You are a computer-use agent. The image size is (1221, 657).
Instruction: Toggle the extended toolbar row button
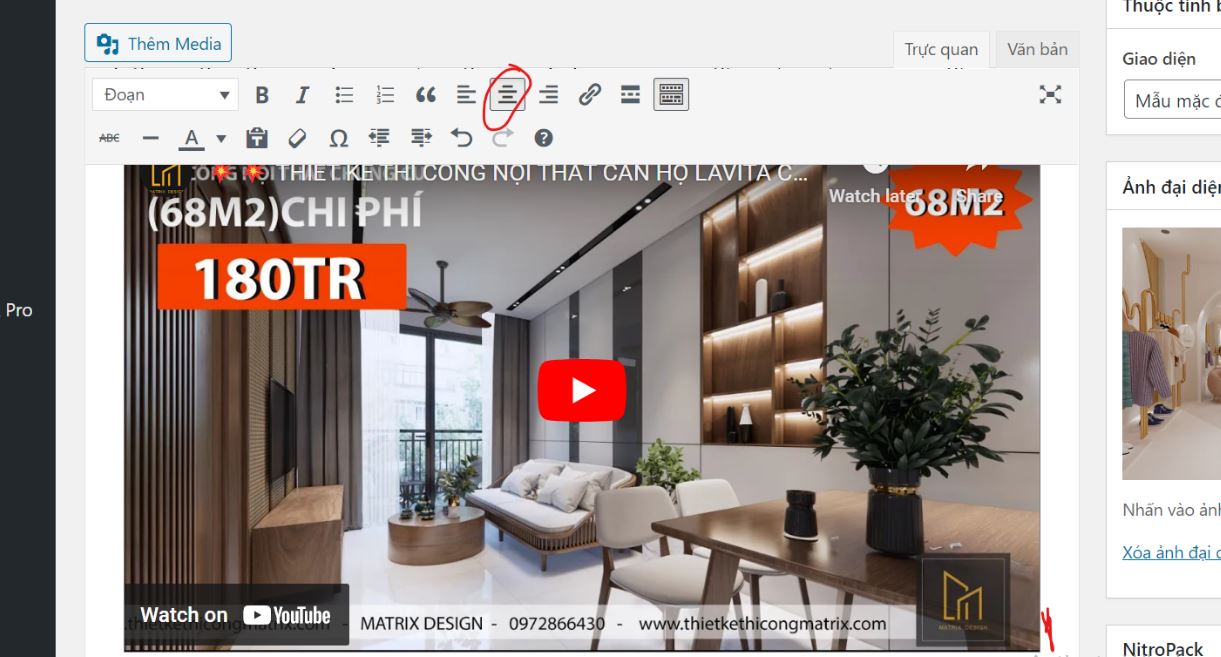pos(671,95)
